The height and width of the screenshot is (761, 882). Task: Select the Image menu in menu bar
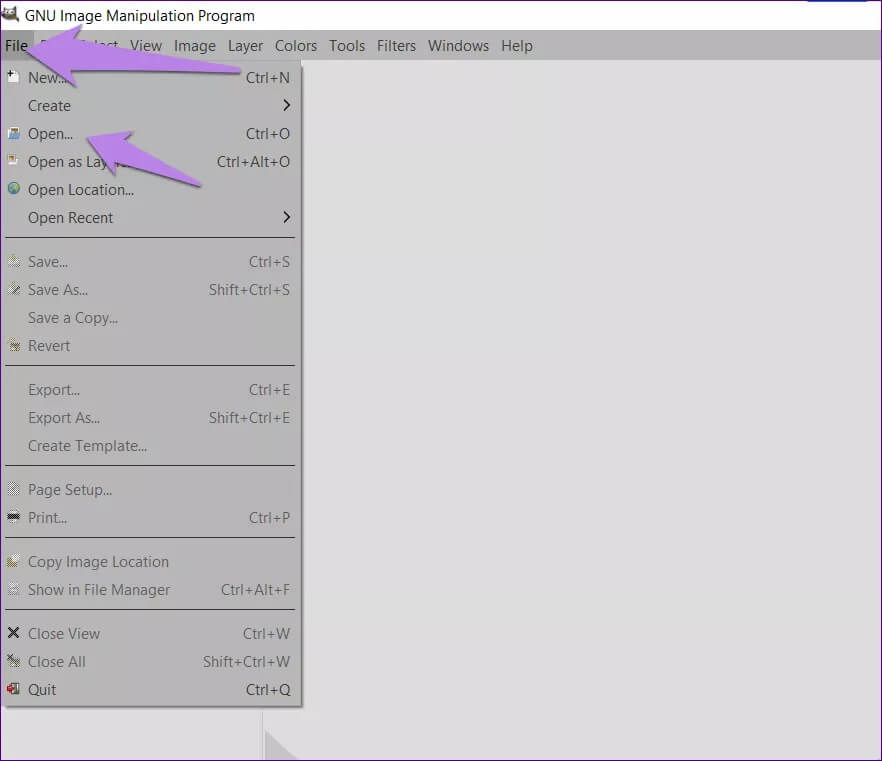click(194, 46)
